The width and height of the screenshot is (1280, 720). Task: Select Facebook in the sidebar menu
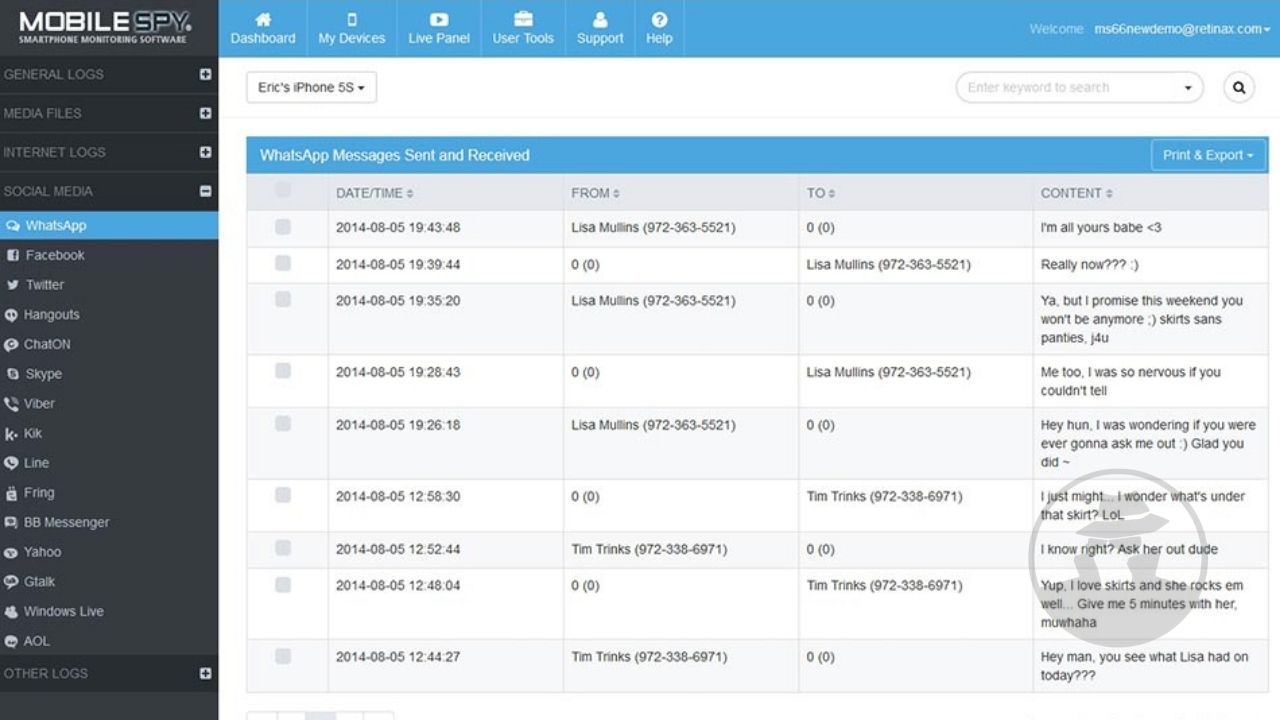point(109,256)
